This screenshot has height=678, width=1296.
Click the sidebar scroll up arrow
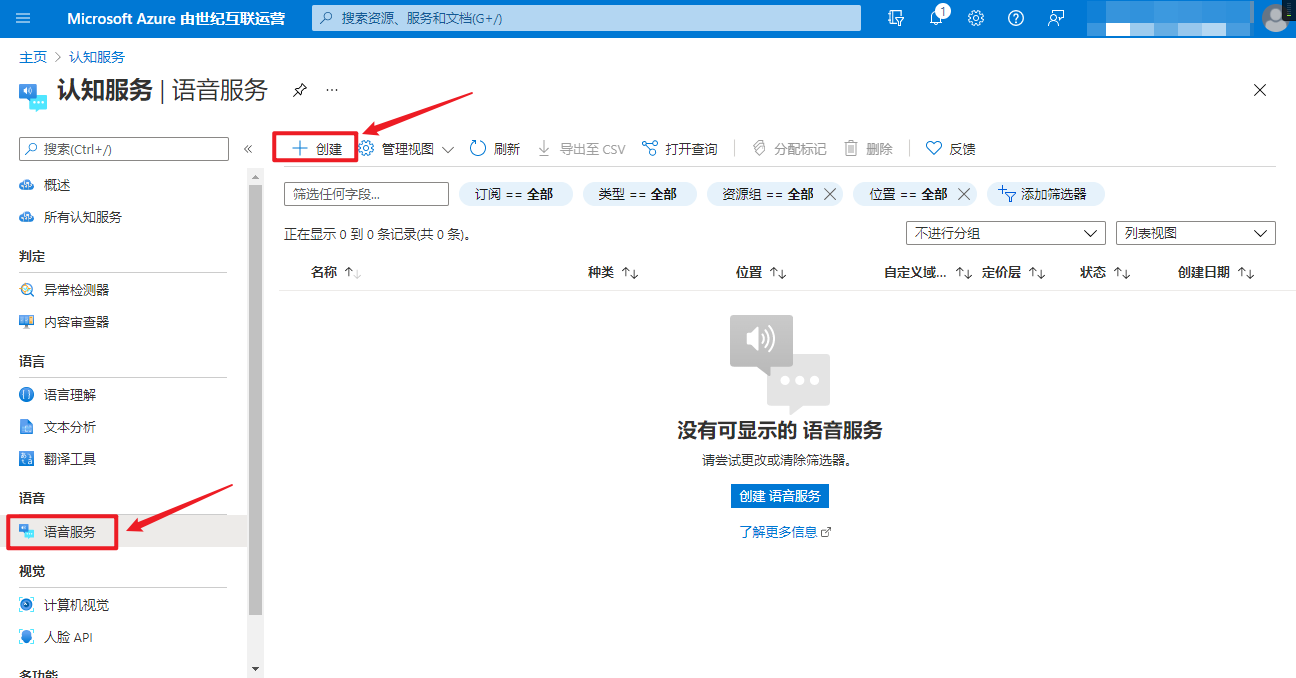coord(255,176)
